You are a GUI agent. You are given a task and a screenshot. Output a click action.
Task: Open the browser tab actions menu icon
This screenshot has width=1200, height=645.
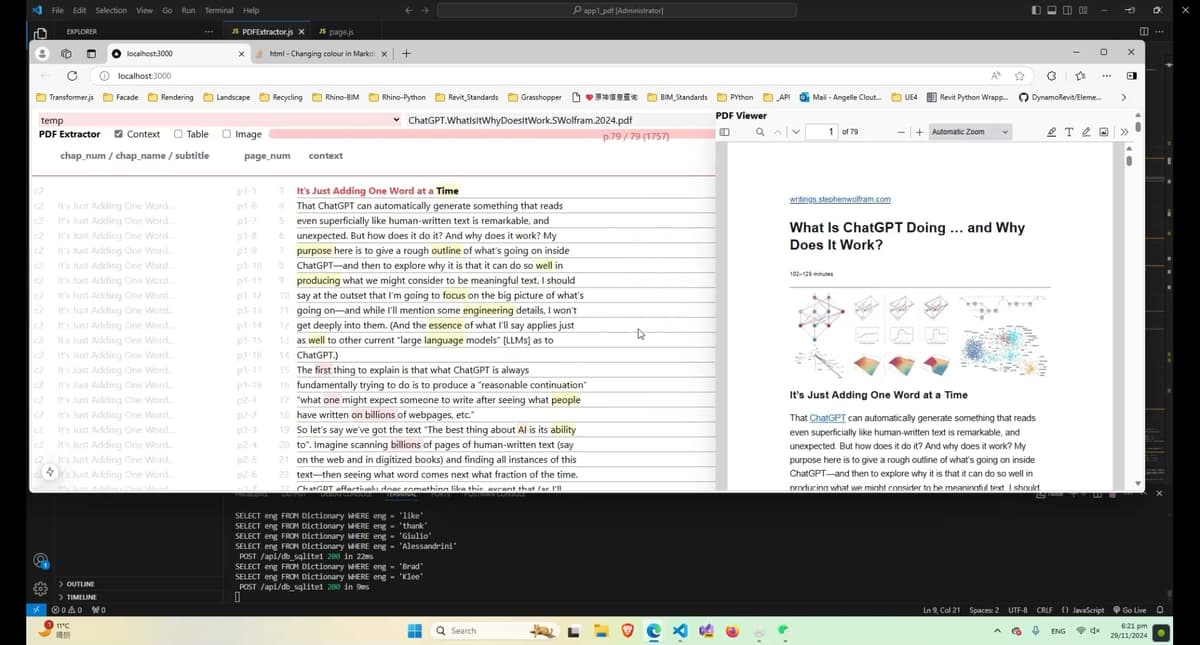tap(91, 53)
